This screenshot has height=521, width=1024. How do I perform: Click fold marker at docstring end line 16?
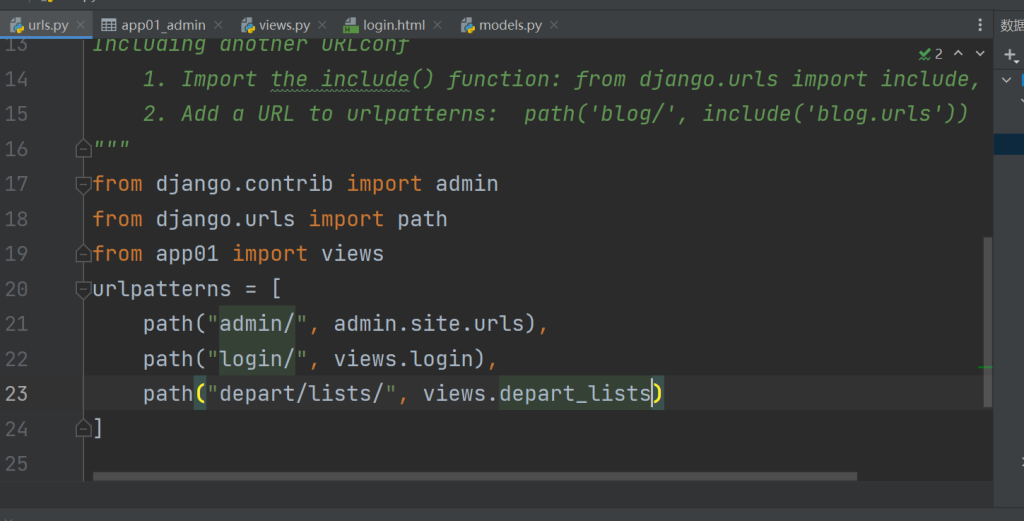coord(84,149)
